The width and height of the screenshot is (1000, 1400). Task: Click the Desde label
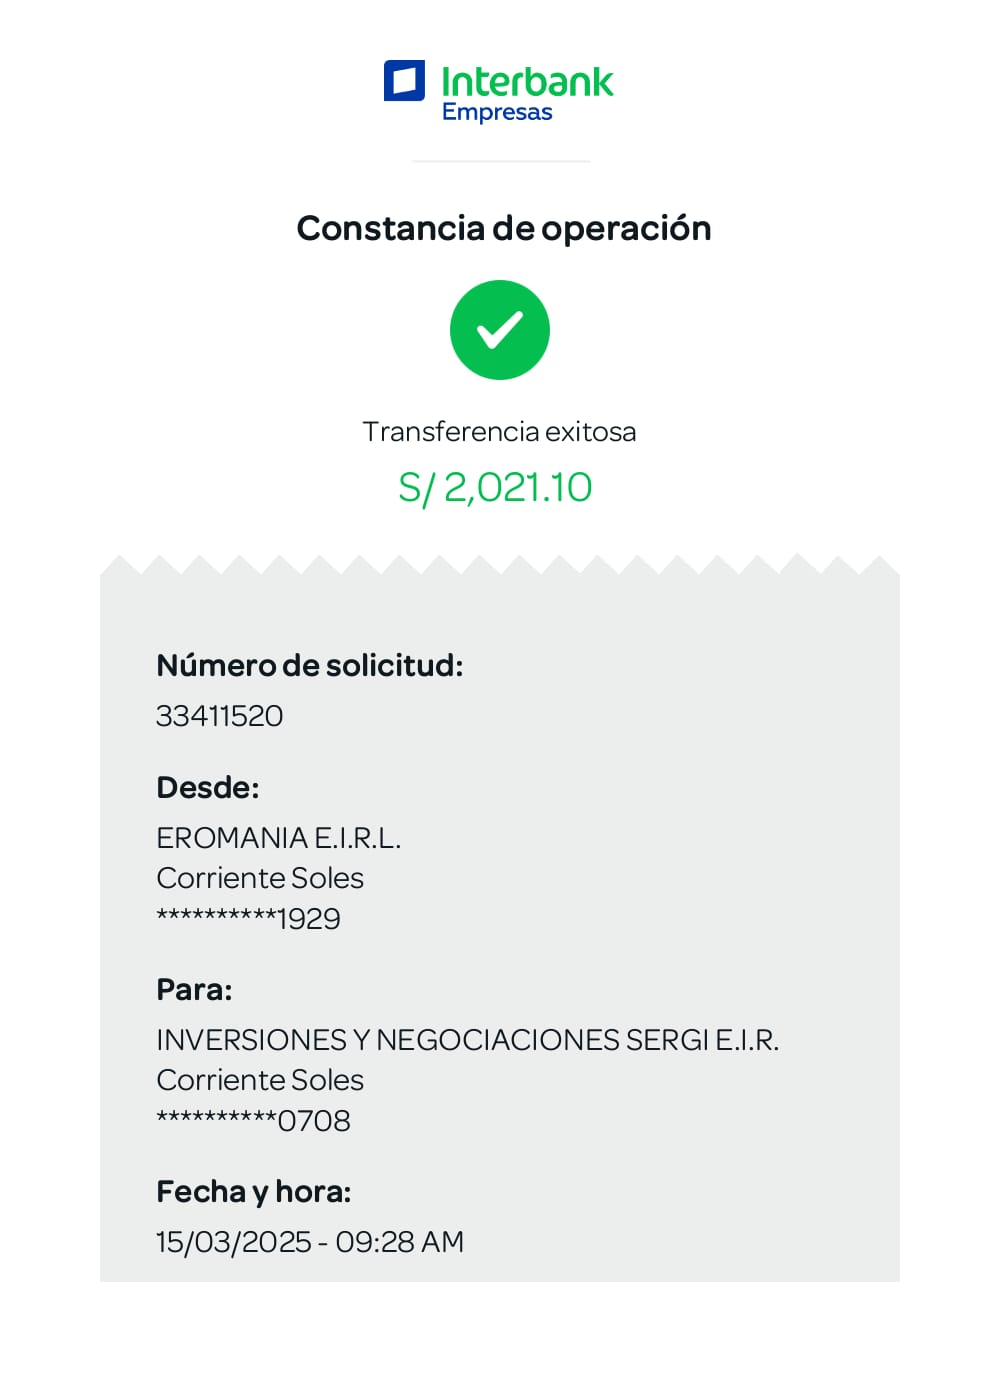click(208, 788)
